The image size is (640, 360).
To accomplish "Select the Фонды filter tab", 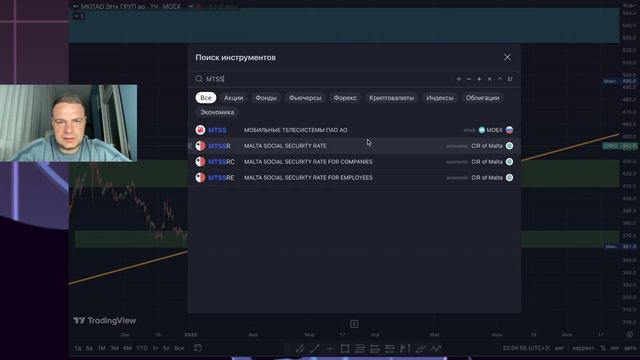I will [266, 98].
